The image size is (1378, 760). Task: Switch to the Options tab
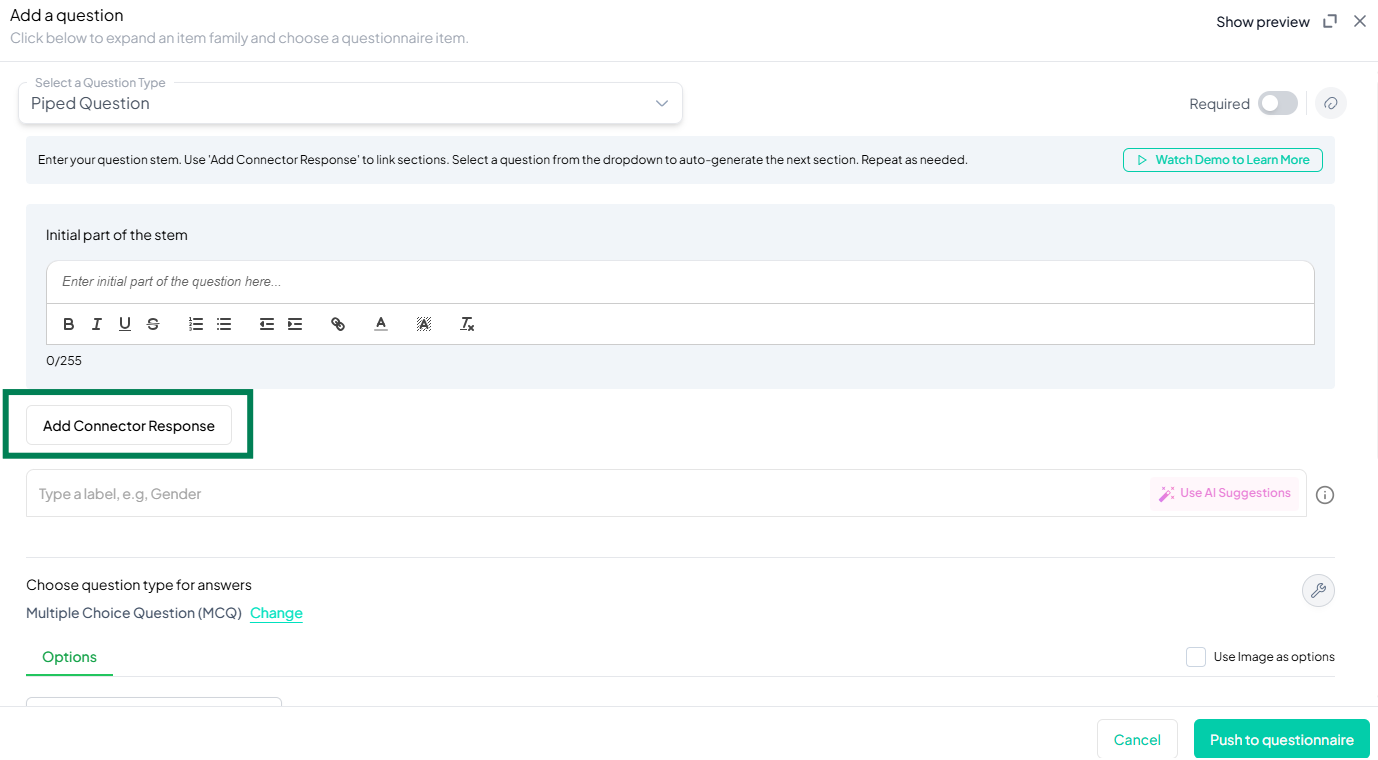click(69, 657)
